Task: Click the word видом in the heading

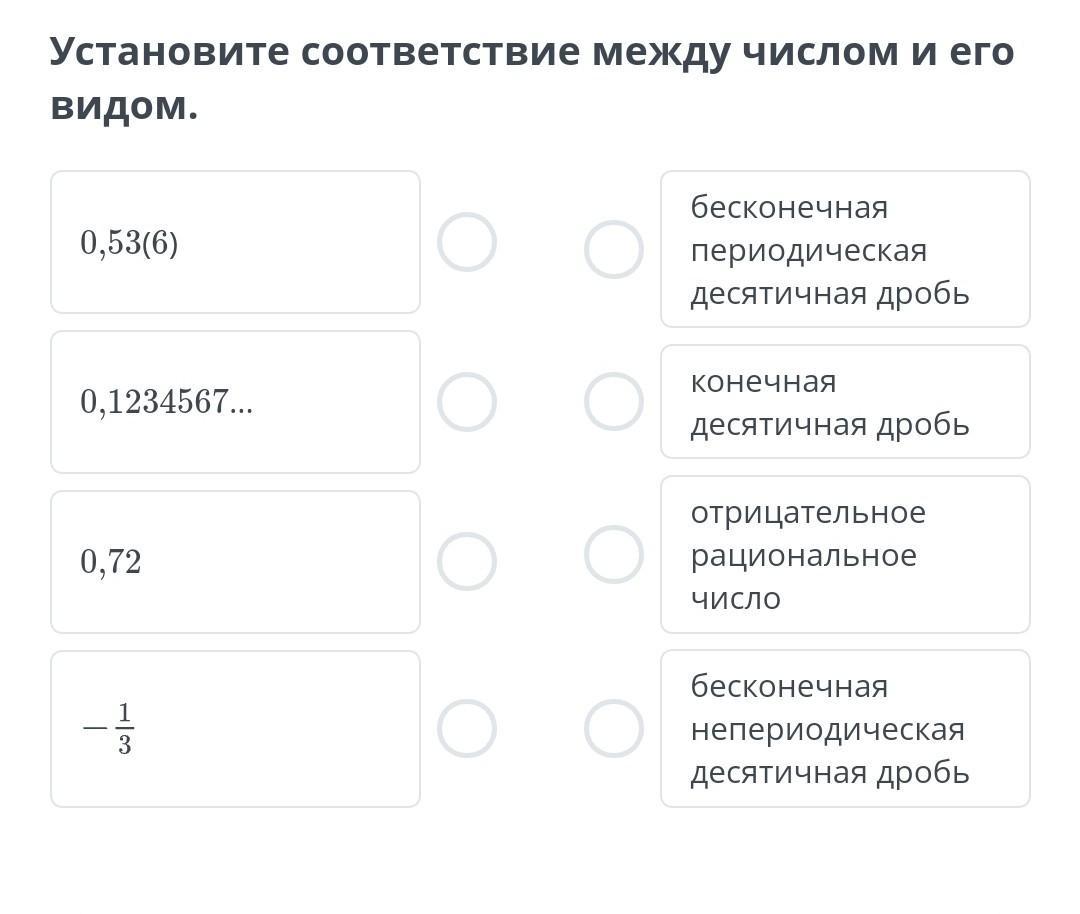Action: coord(118,105)
